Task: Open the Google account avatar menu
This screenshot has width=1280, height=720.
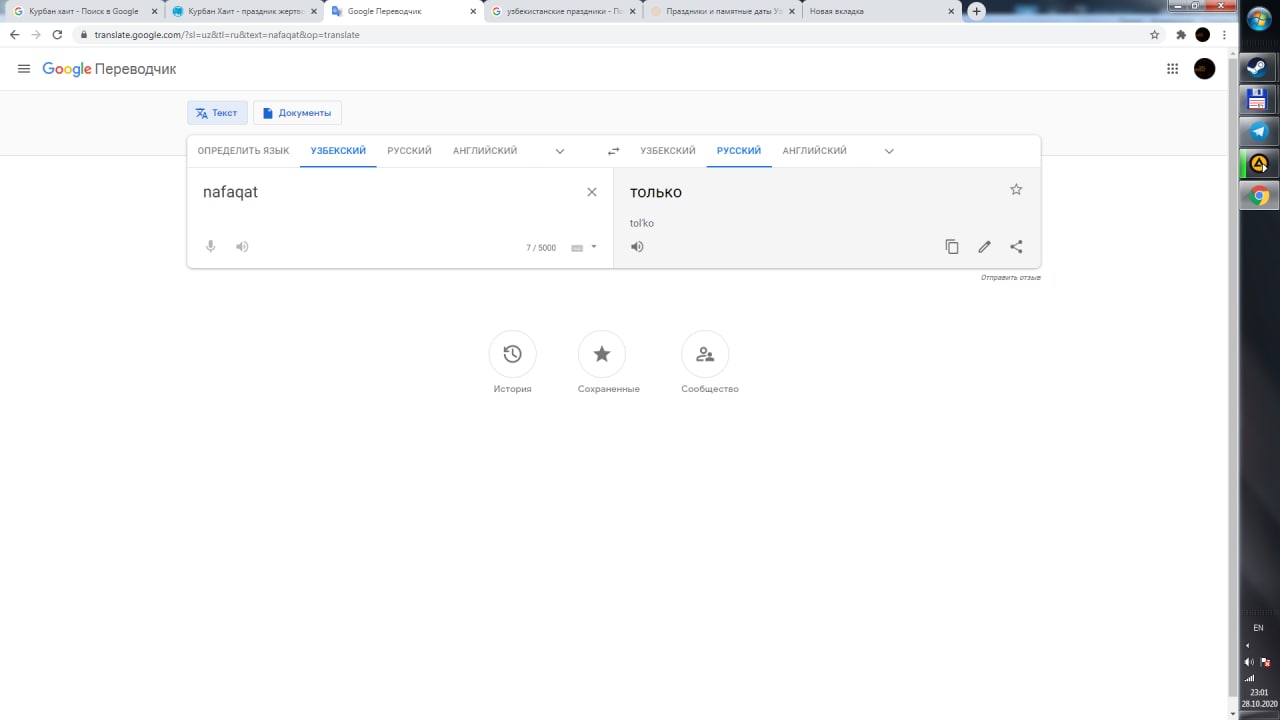Action: (x=1205, y=69)
